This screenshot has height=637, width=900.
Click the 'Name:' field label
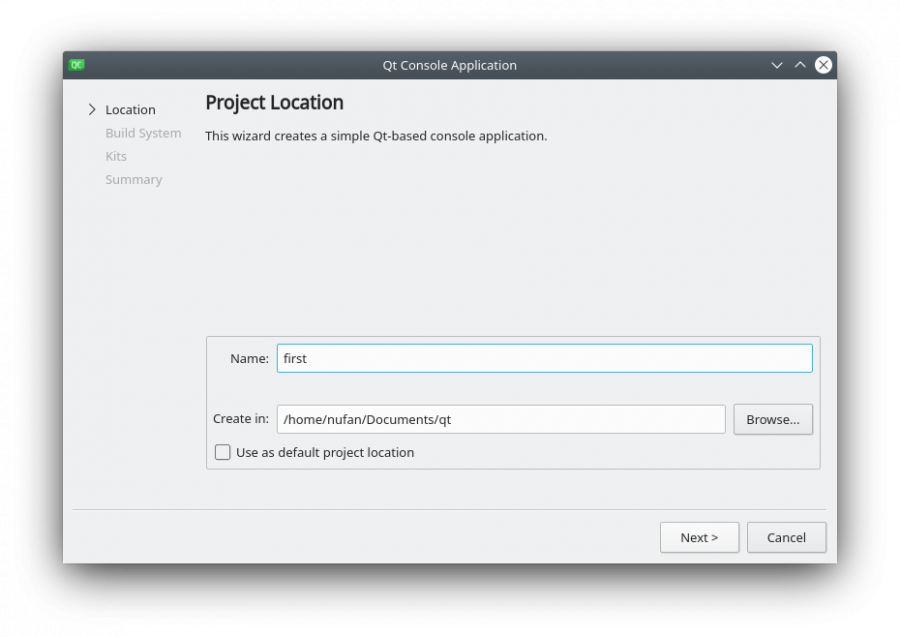[249, 358]
